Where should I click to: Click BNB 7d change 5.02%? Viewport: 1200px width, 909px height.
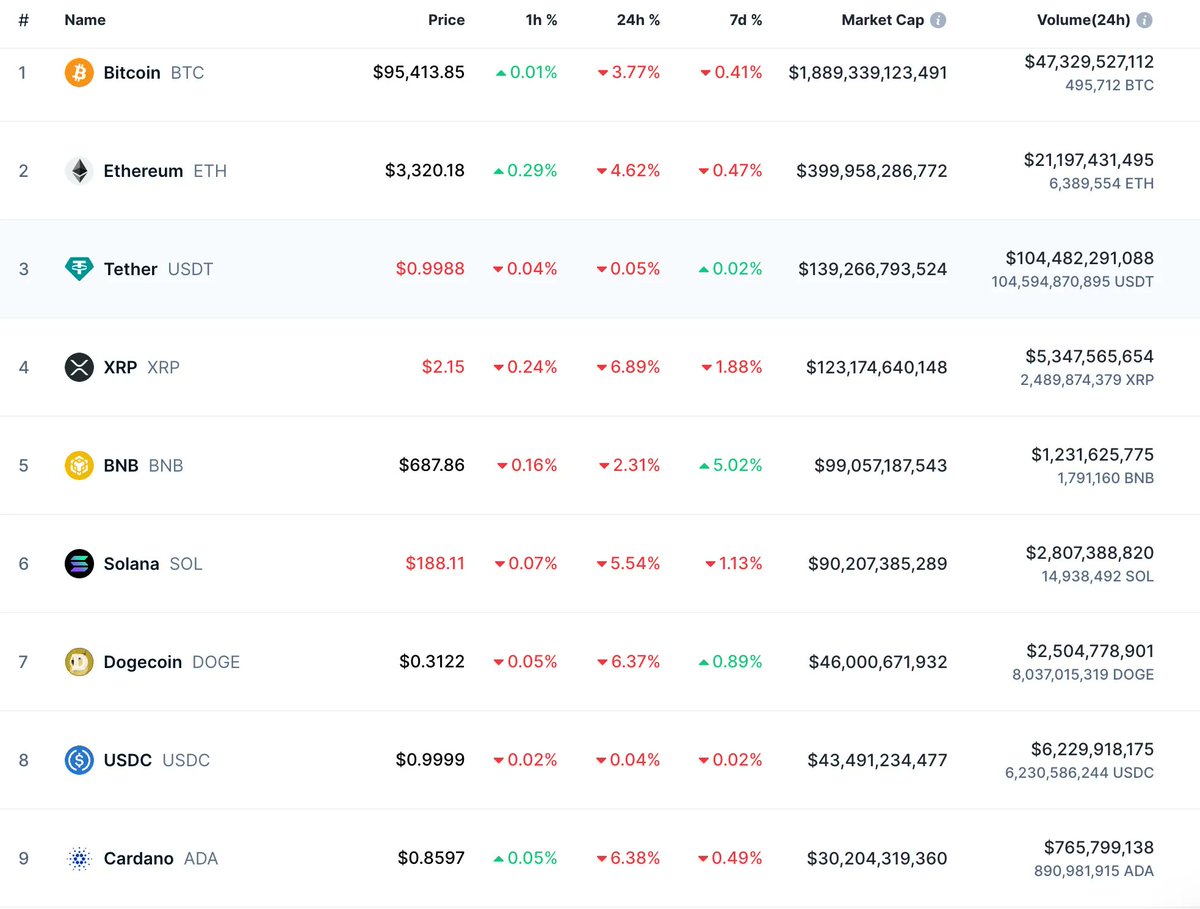(731, 465)
